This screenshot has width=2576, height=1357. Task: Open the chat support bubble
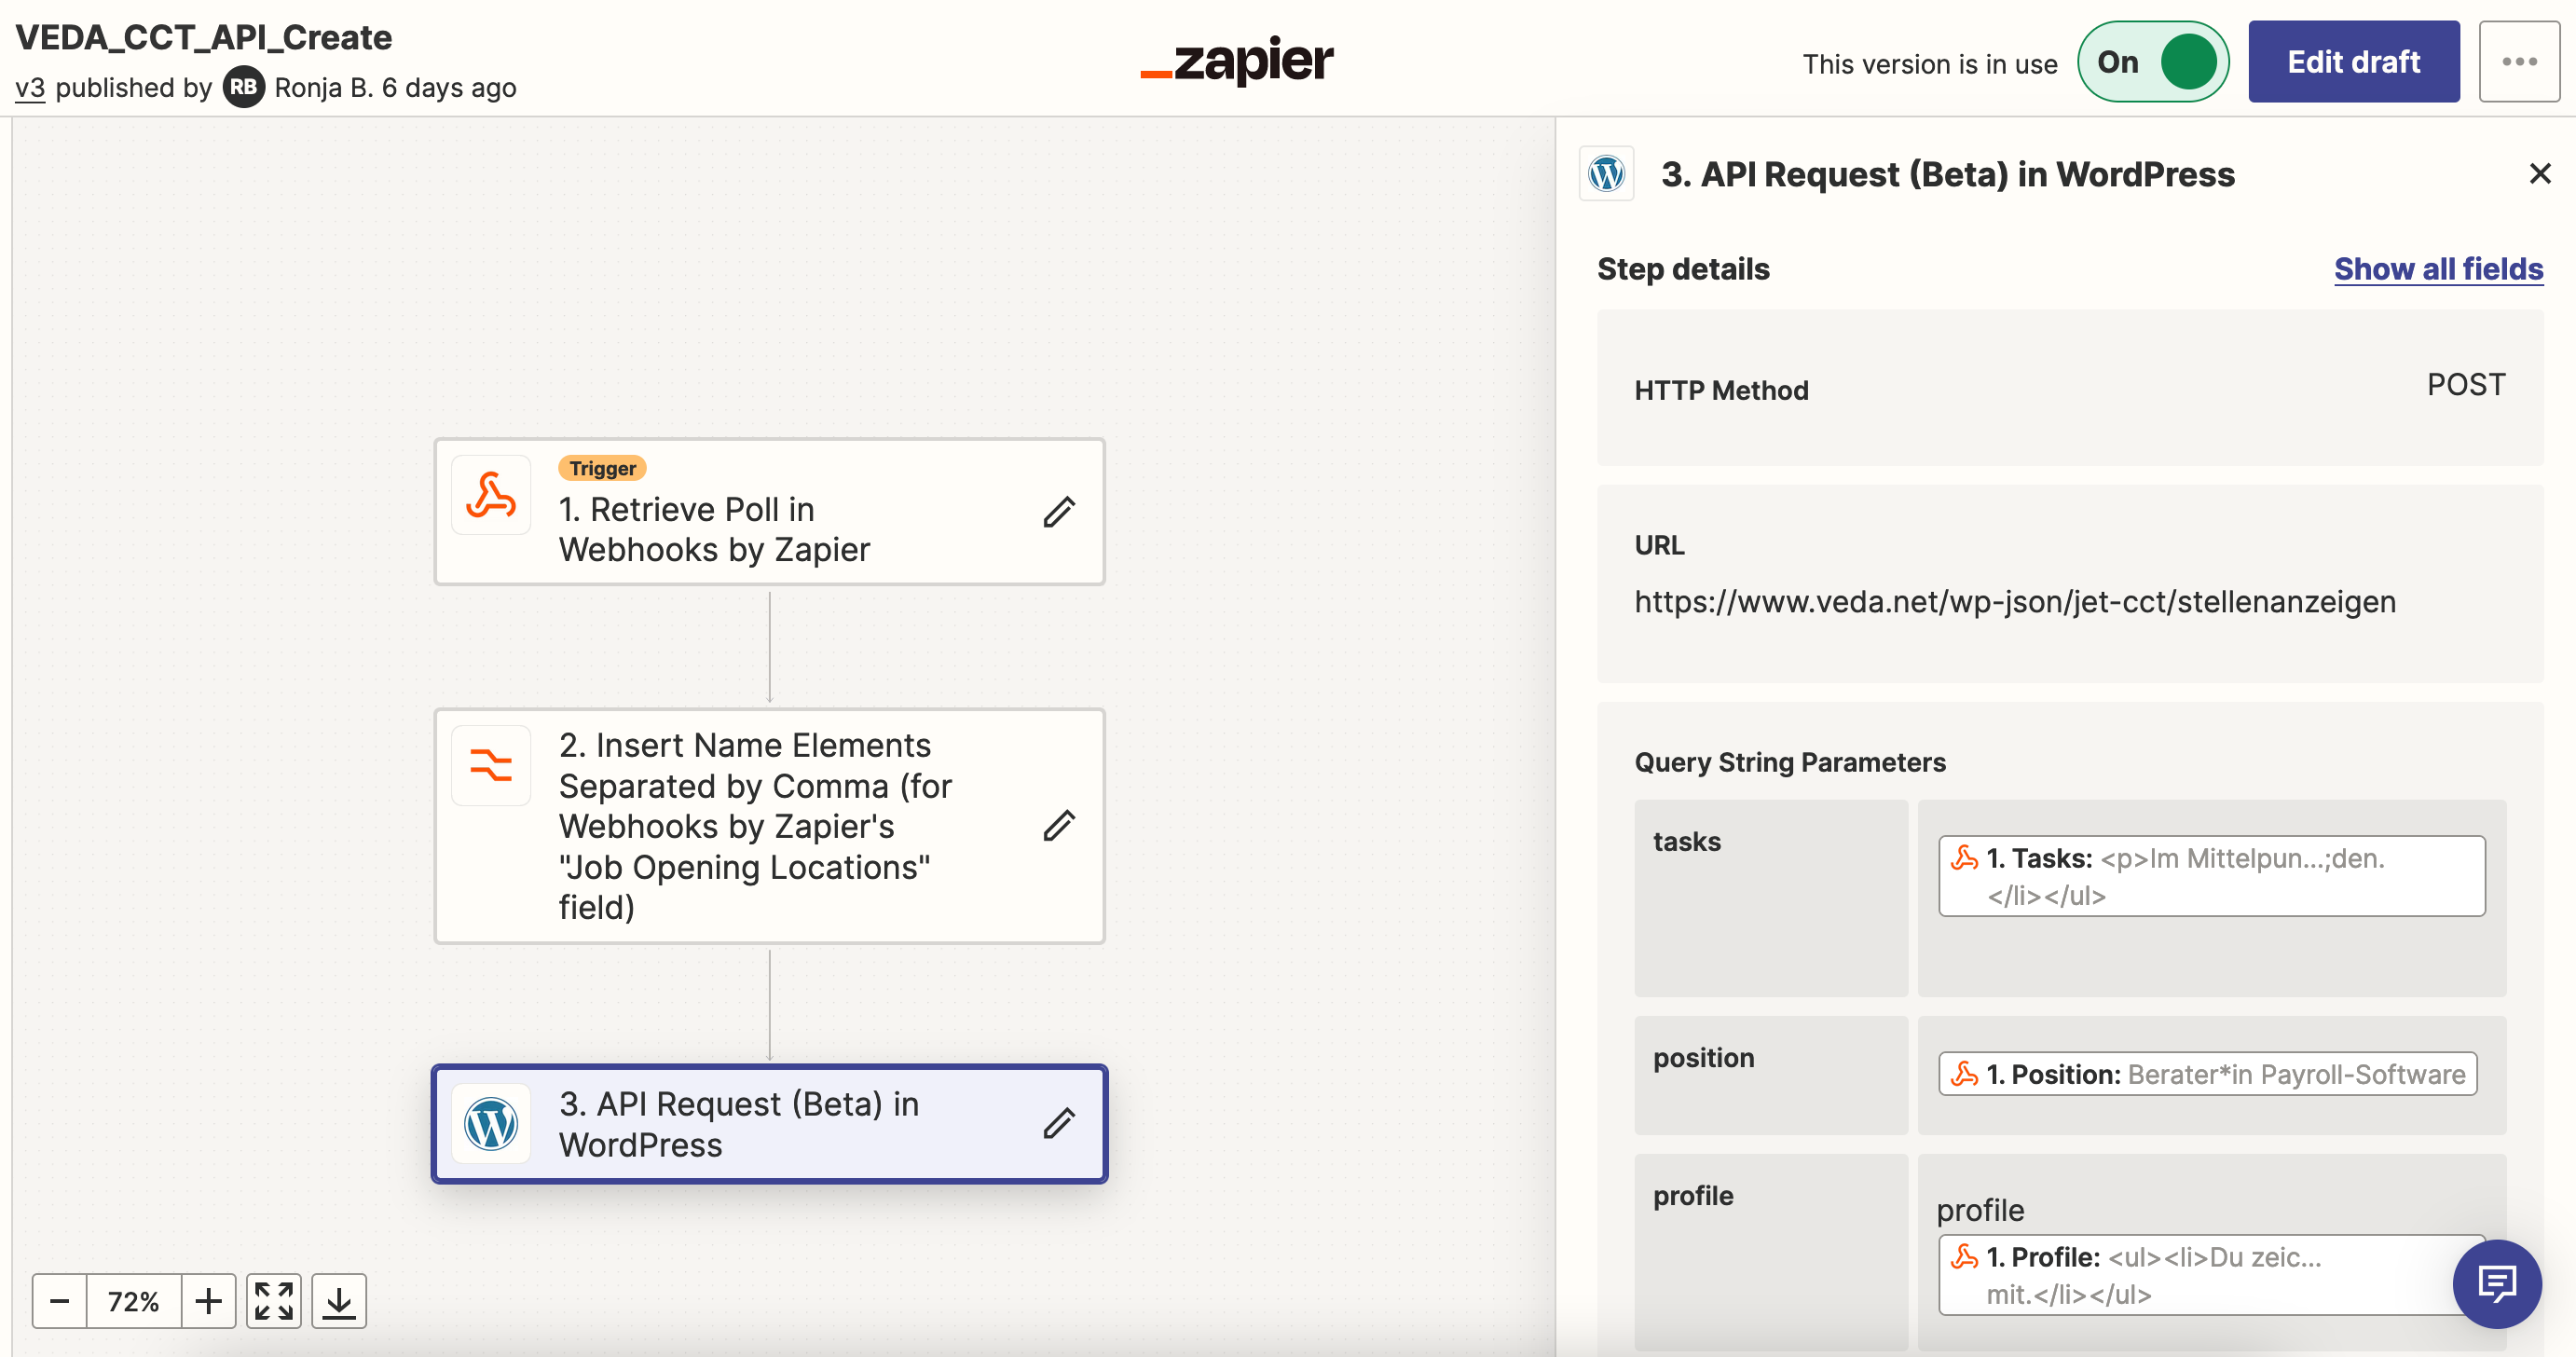point(2497,1283)
